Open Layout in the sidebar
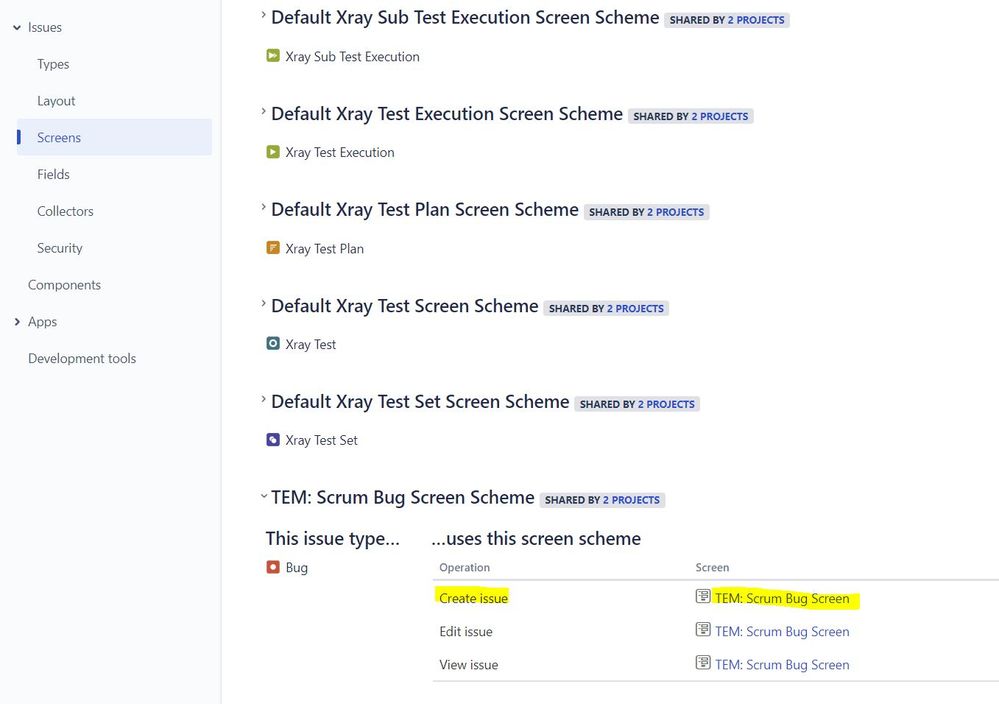Screen dimensions: 999x704 56,101
